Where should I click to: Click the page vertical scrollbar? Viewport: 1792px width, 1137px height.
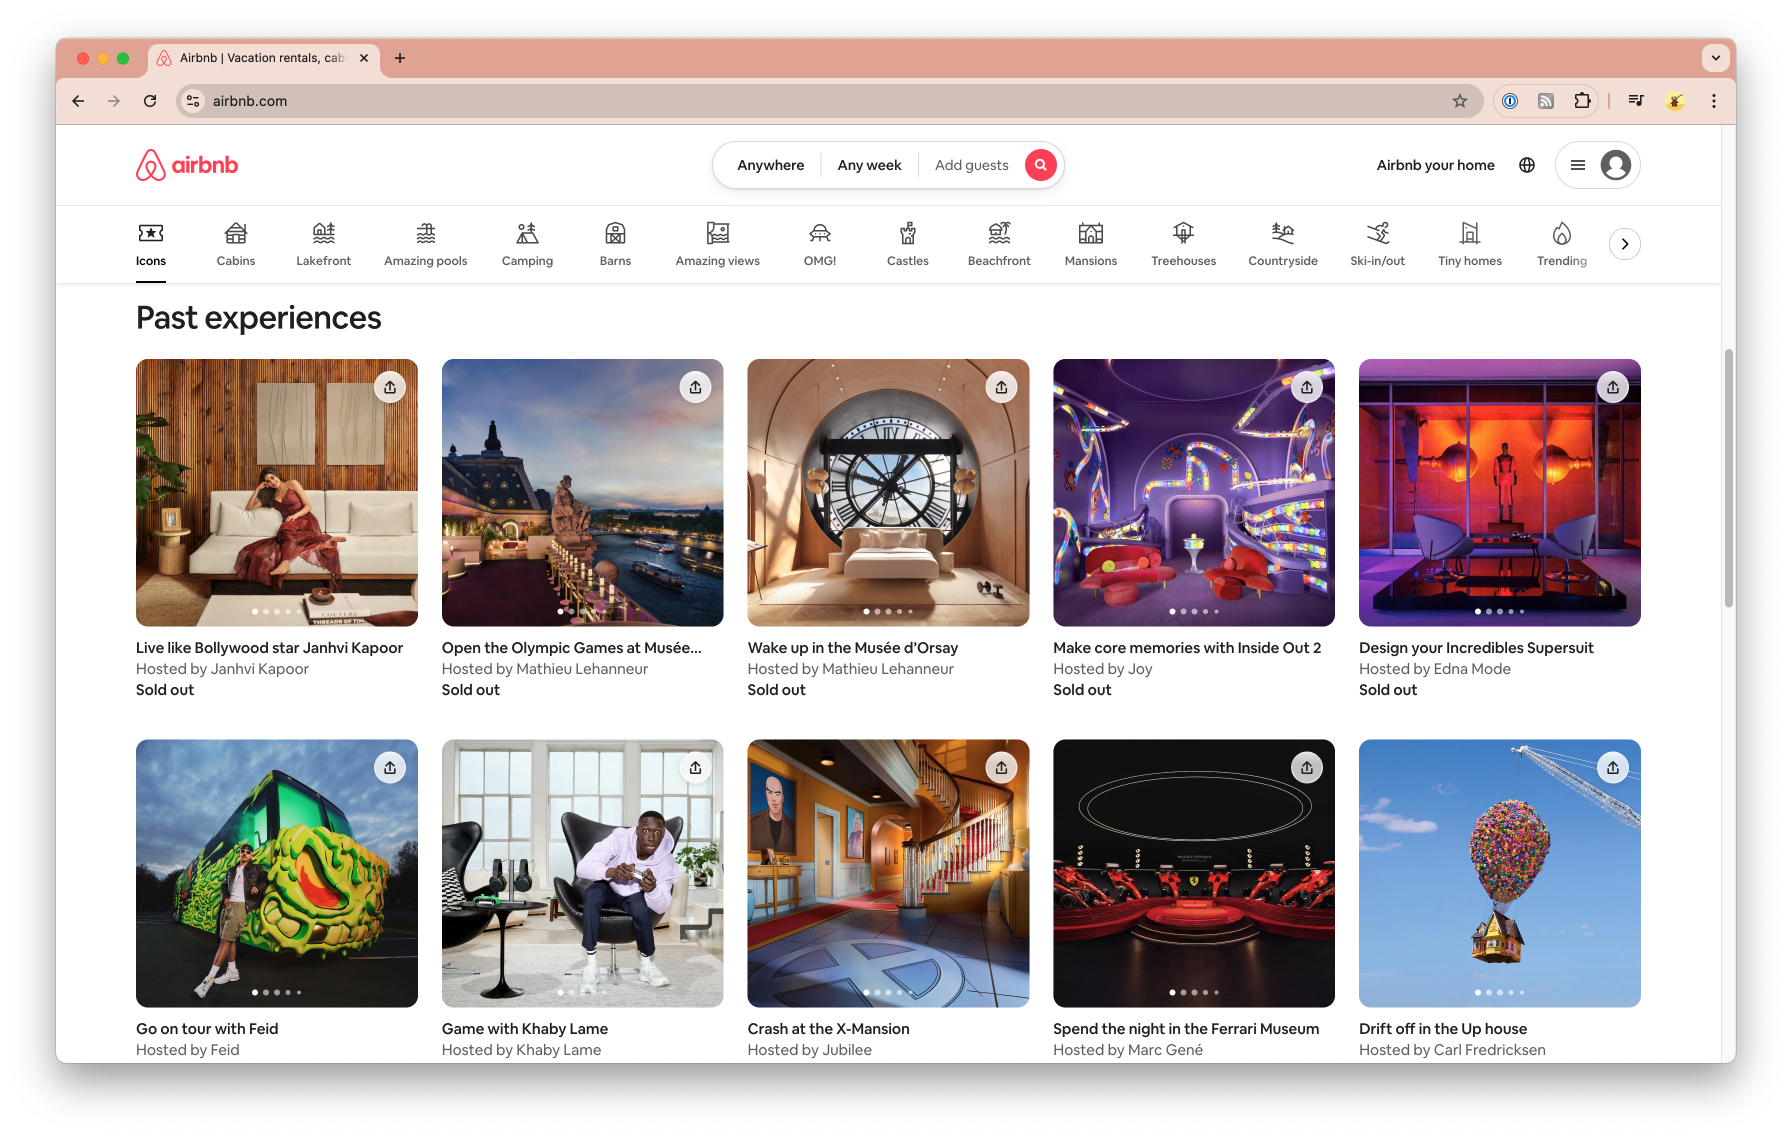[x=1728, y=478]
